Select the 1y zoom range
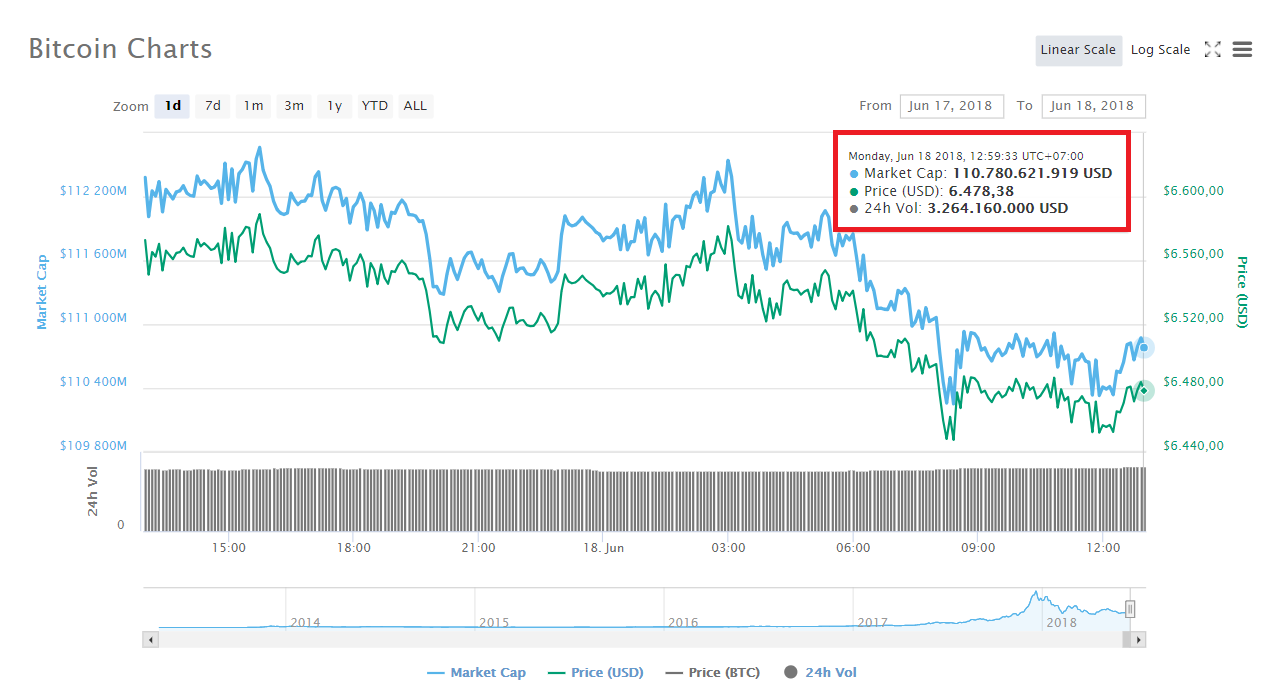 (335, 106)
